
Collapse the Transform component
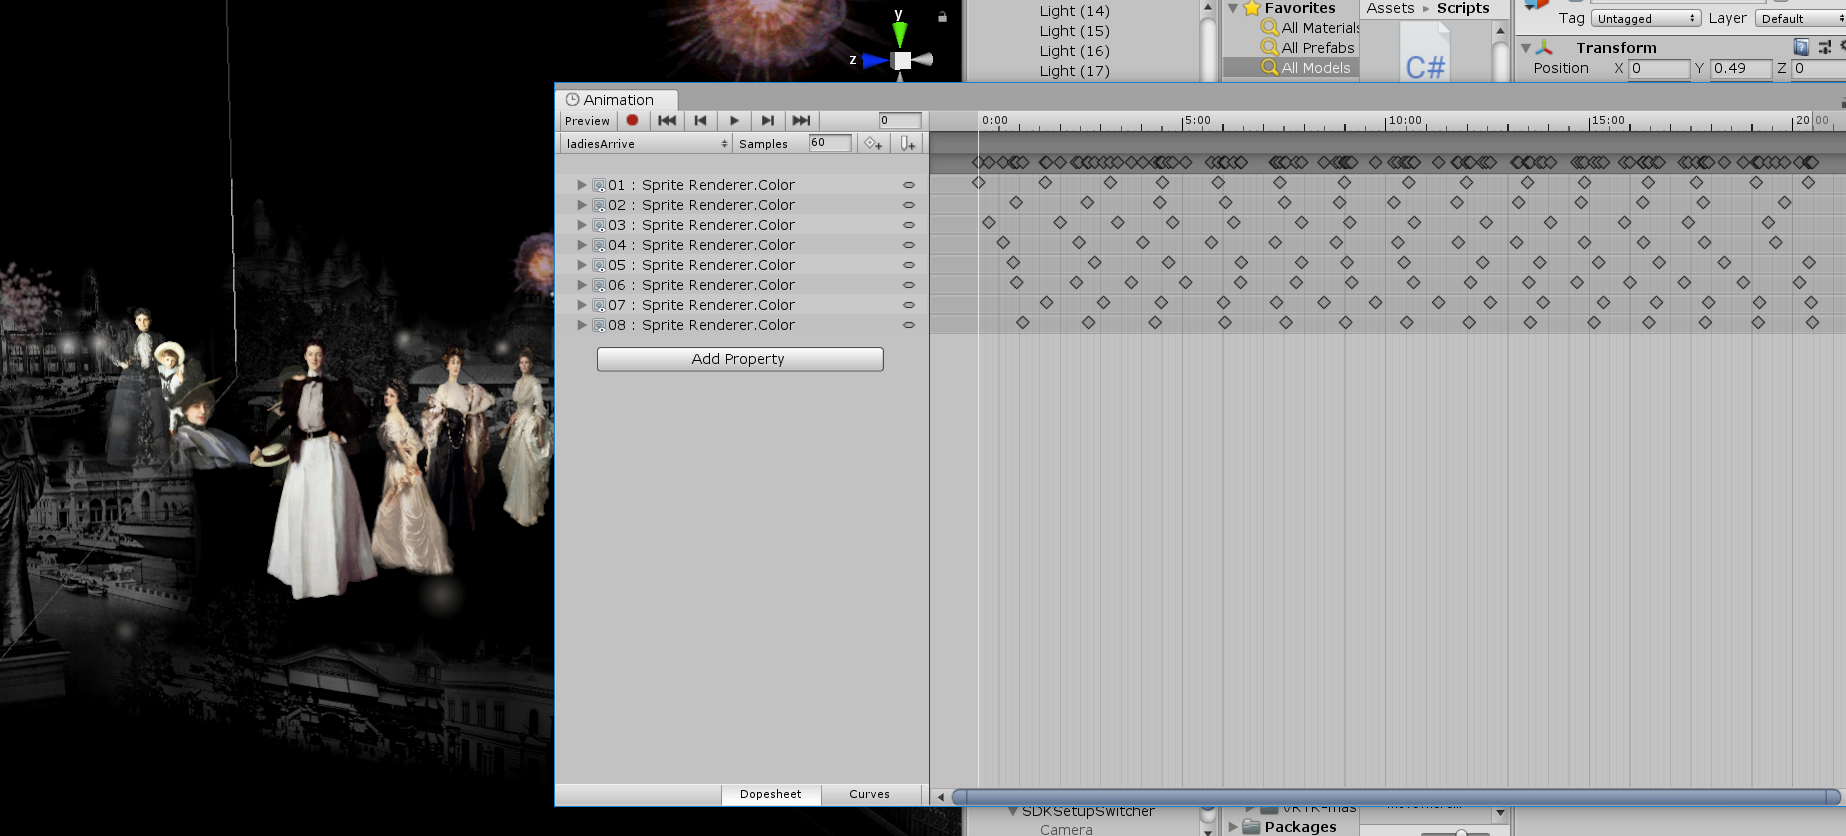tap(1526, 48)
